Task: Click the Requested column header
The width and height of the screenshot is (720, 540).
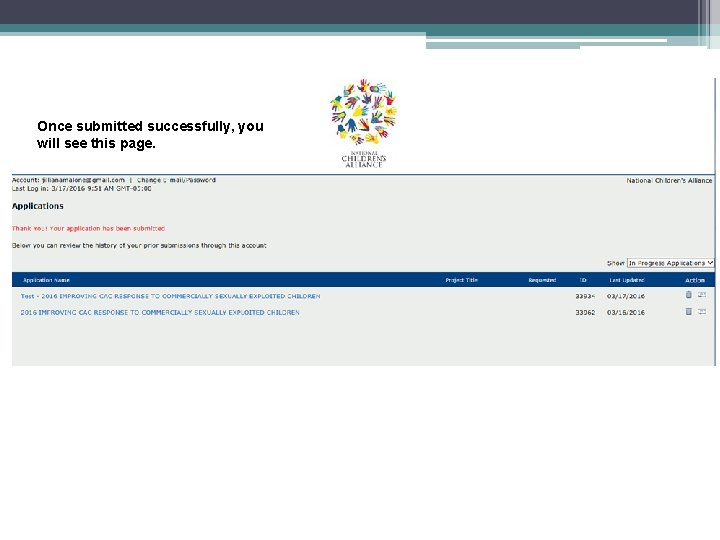Action: coord(542,280)
